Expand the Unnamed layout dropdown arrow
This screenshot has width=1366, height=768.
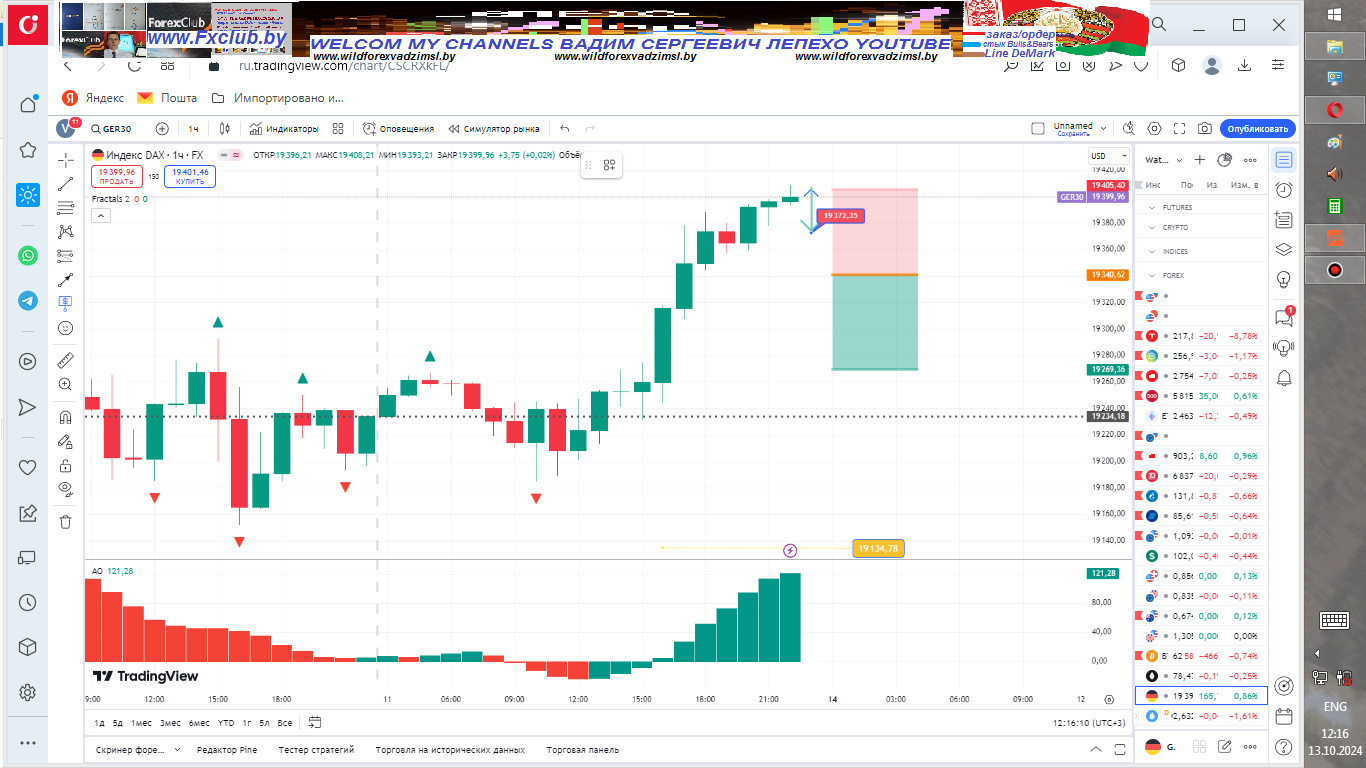pyautogui.click(x=1104, y=129)
